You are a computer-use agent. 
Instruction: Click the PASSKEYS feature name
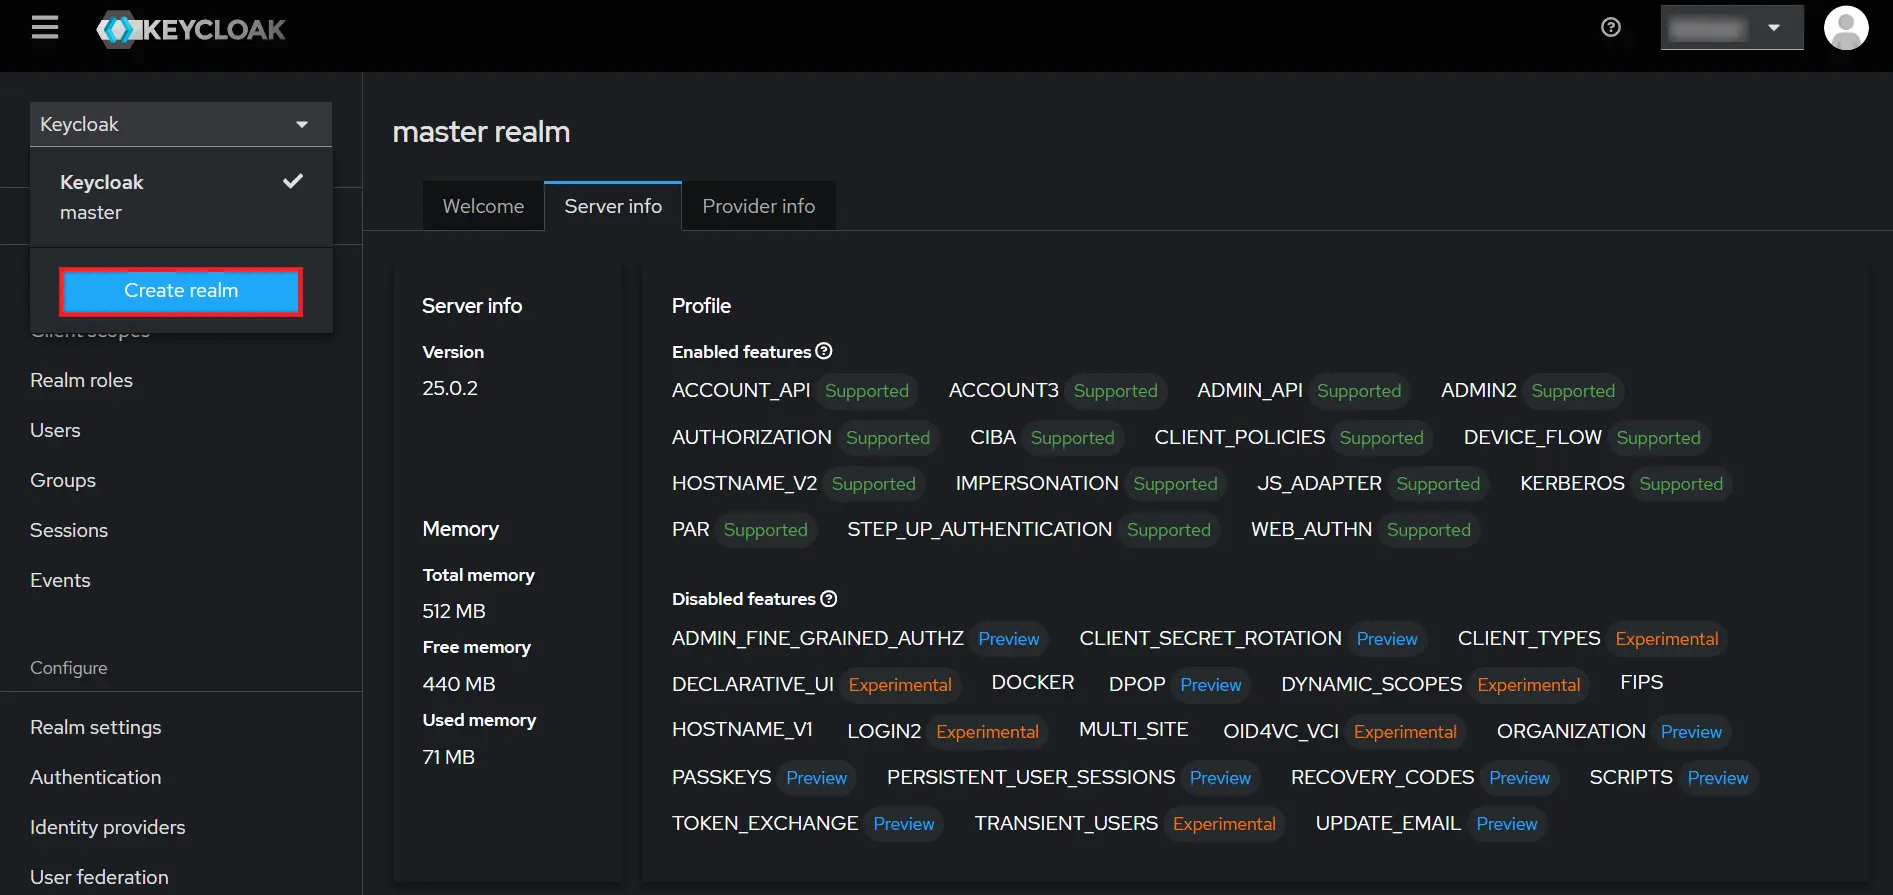click(722, 777)
